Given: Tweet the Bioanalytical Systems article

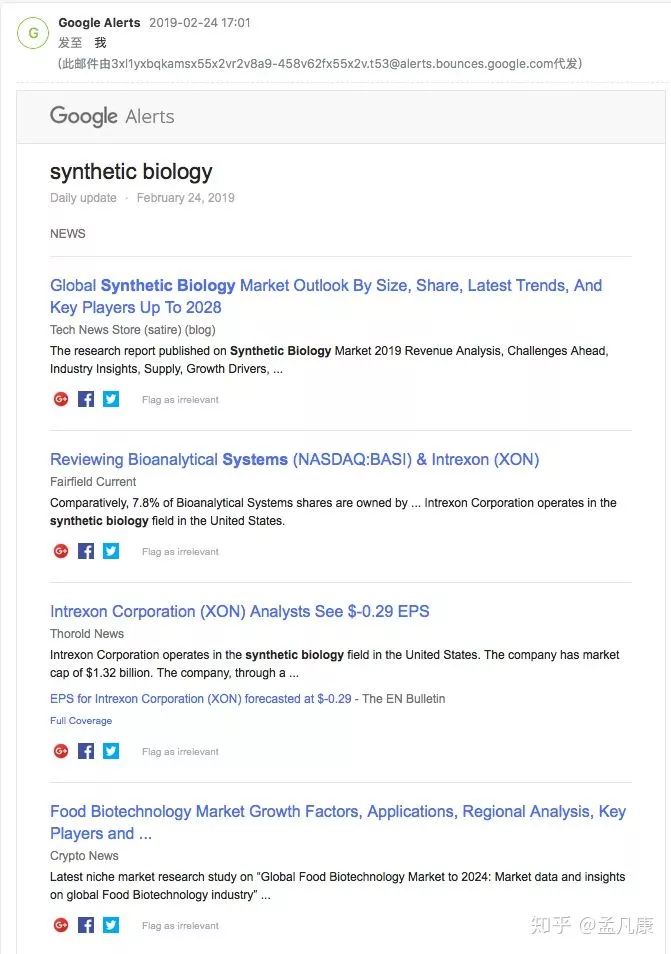Looking at the screenshot, I should 111,551.
